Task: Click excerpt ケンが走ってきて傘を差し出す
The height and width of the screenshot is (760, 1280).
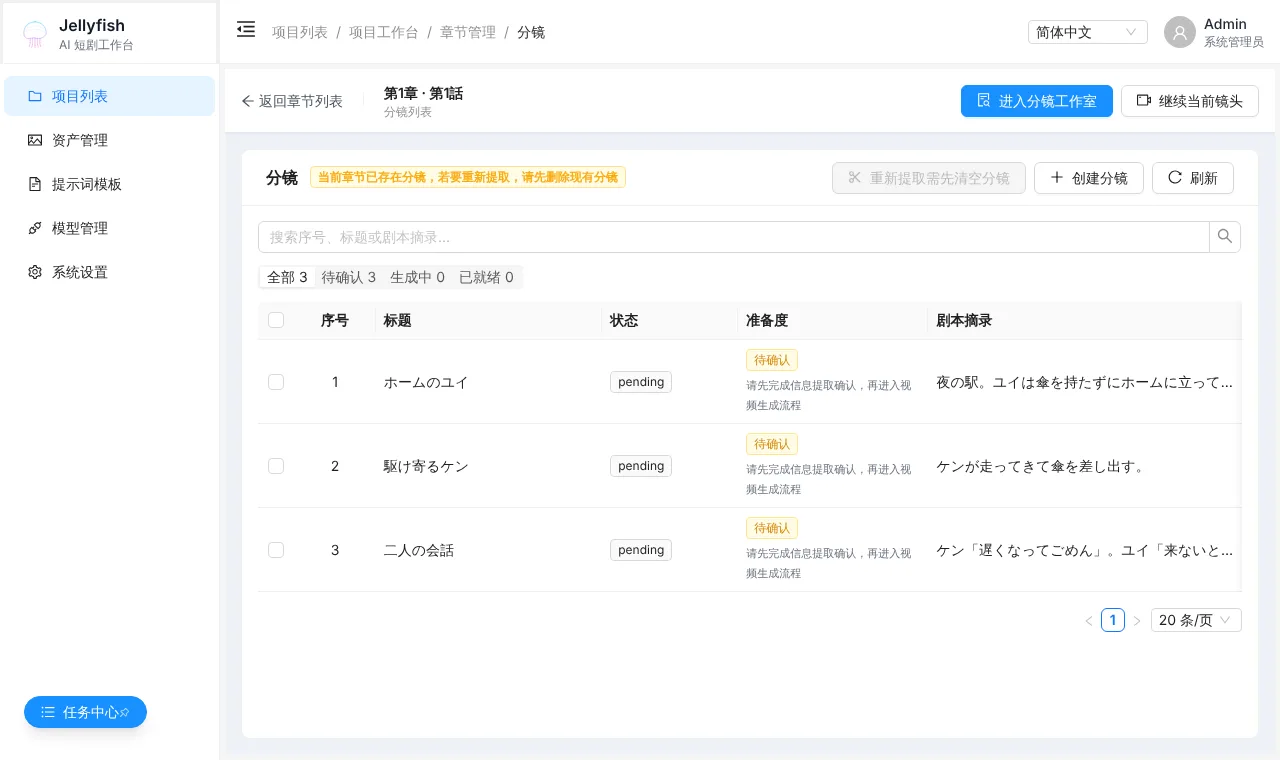Action: [1040, 466]
